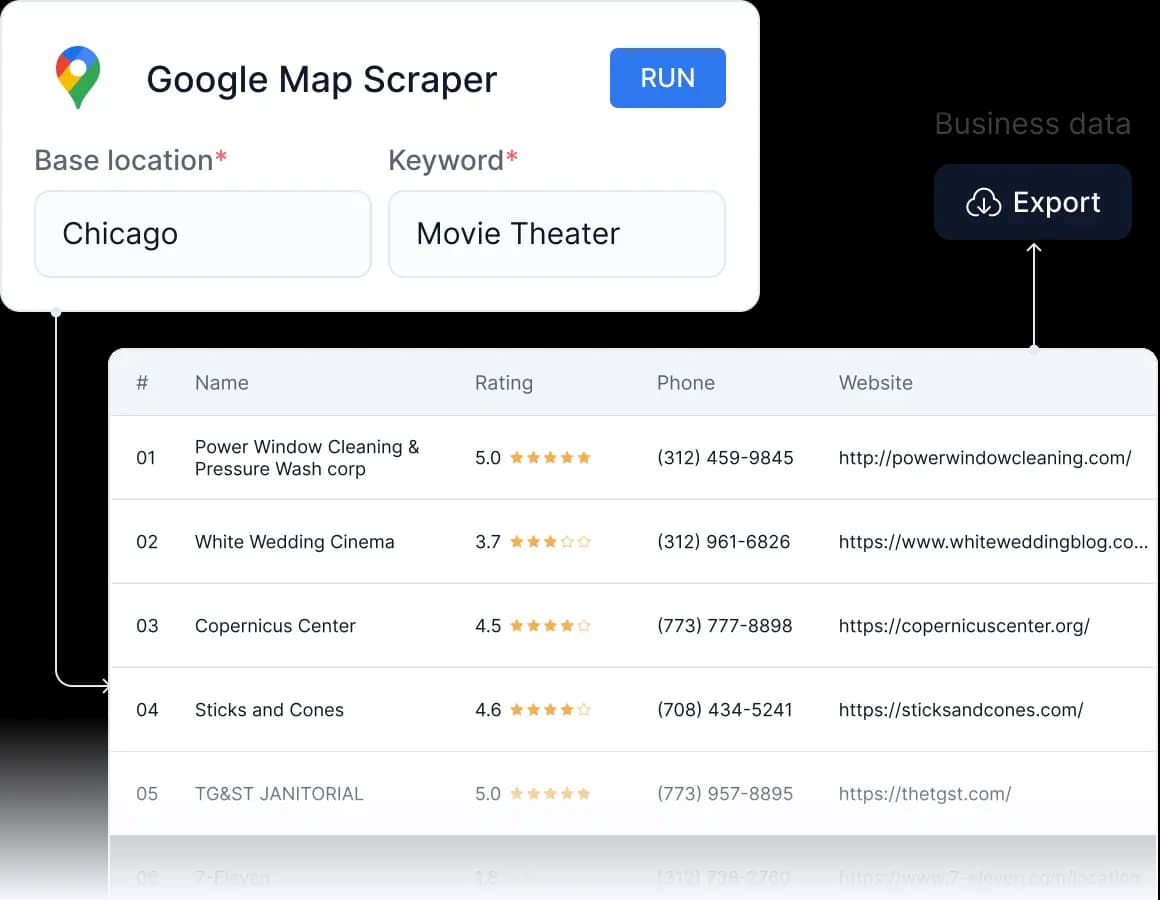The width and height of the screenshot is (1160, 900).
Task: Click phone number (773) 957-8895
Action: pyautogui.click(x=725, y=794)
